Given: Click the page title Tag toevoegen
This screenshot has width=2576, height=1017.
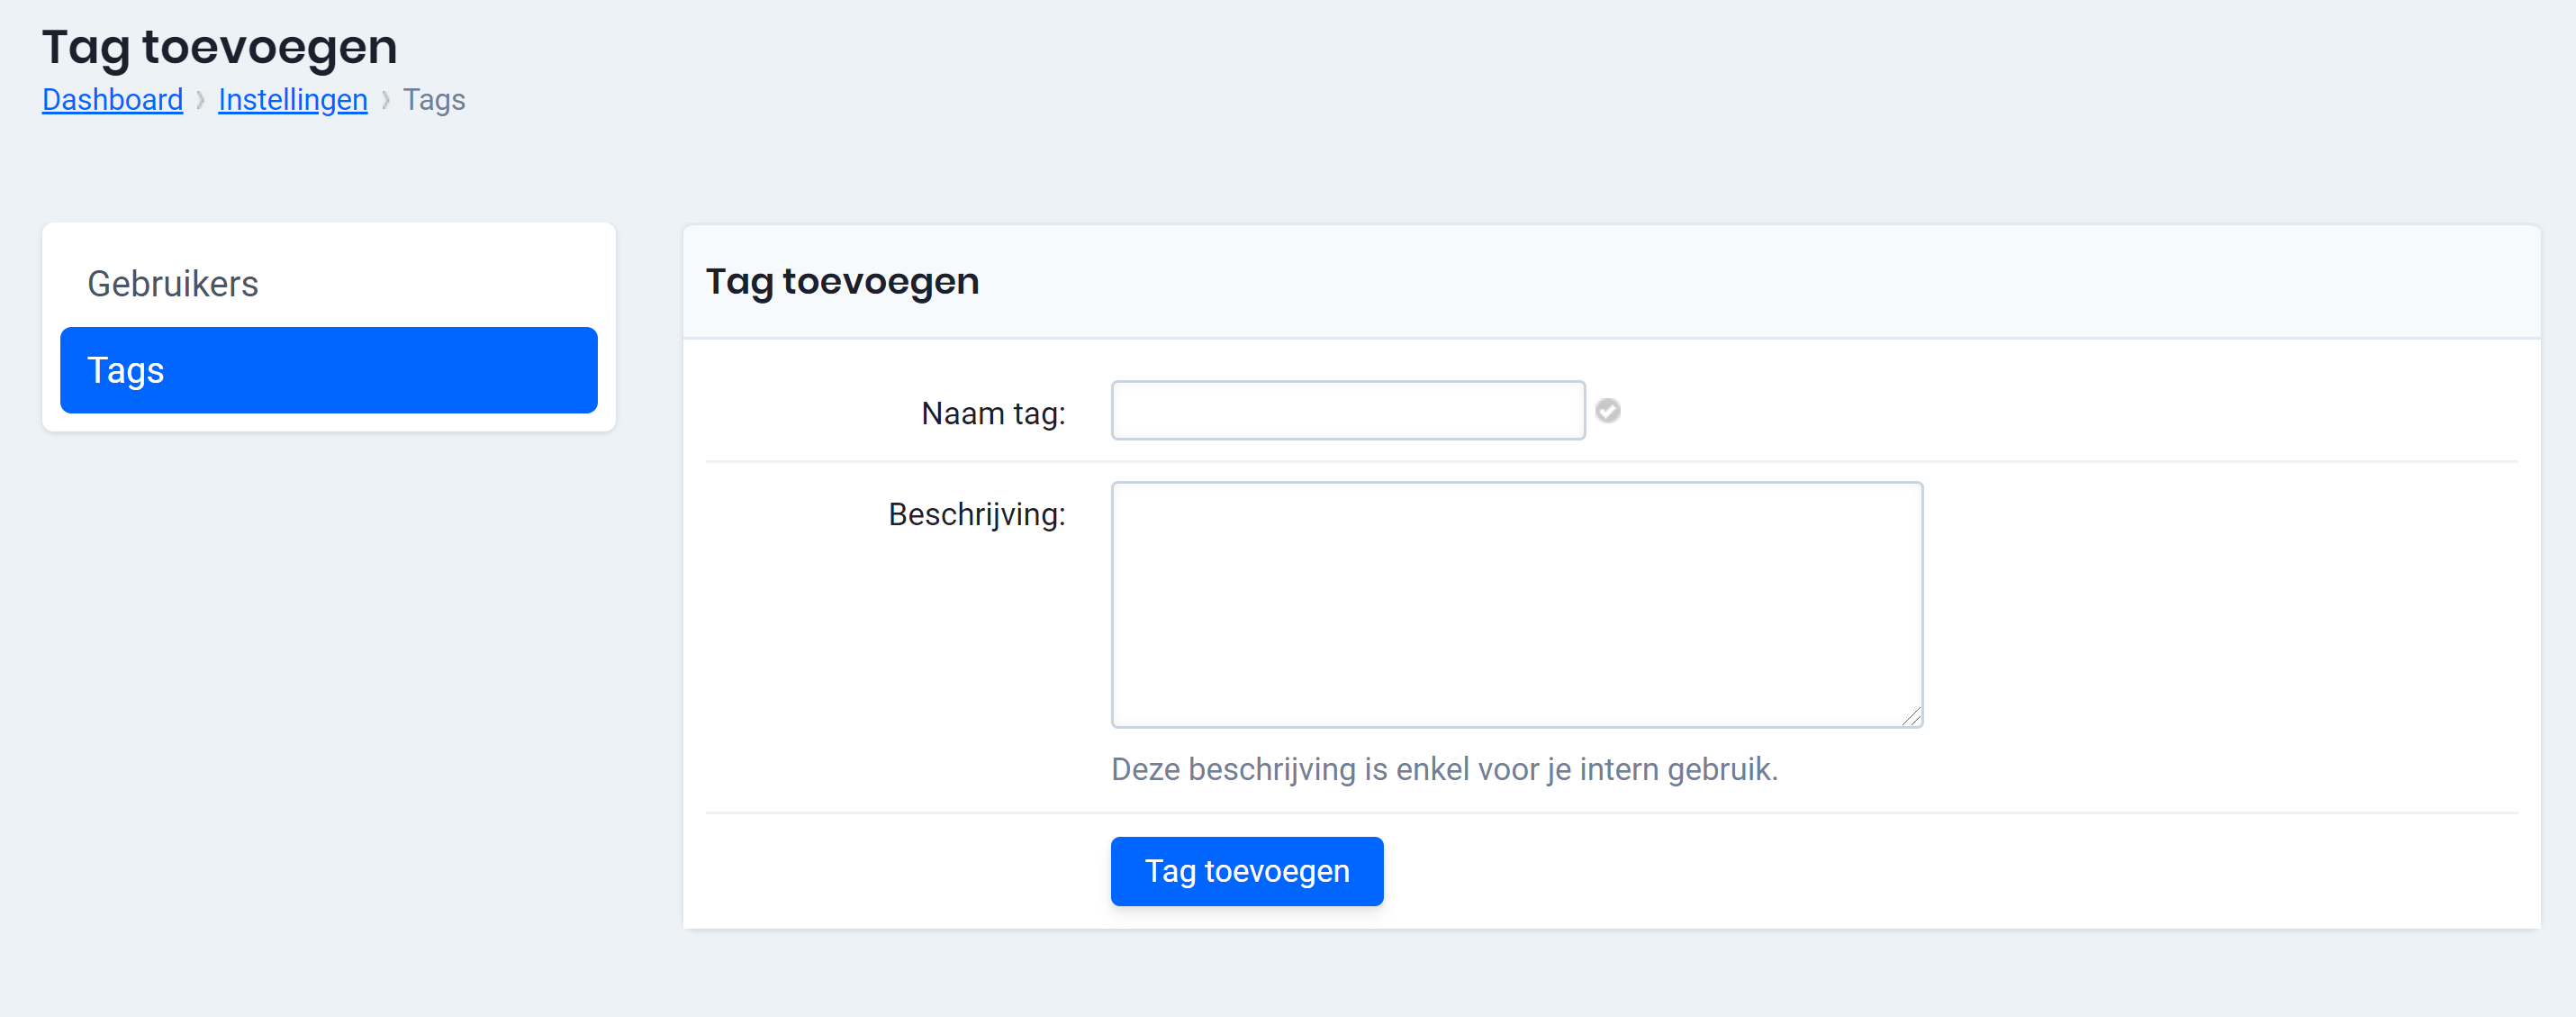Looking at the screenshot, I should click(219, 45).
